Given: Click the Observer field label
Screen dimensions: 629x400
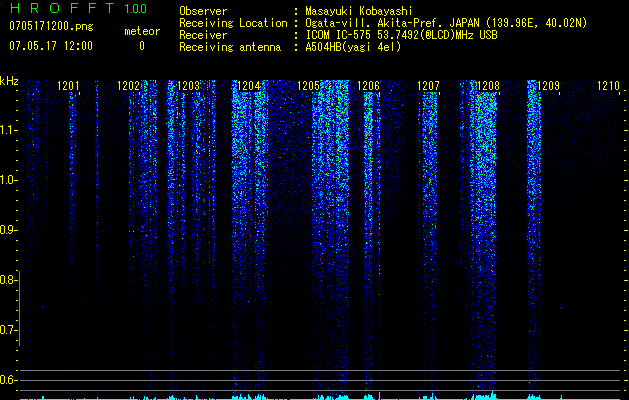Looking at the screenshot, I should [203, 11].
